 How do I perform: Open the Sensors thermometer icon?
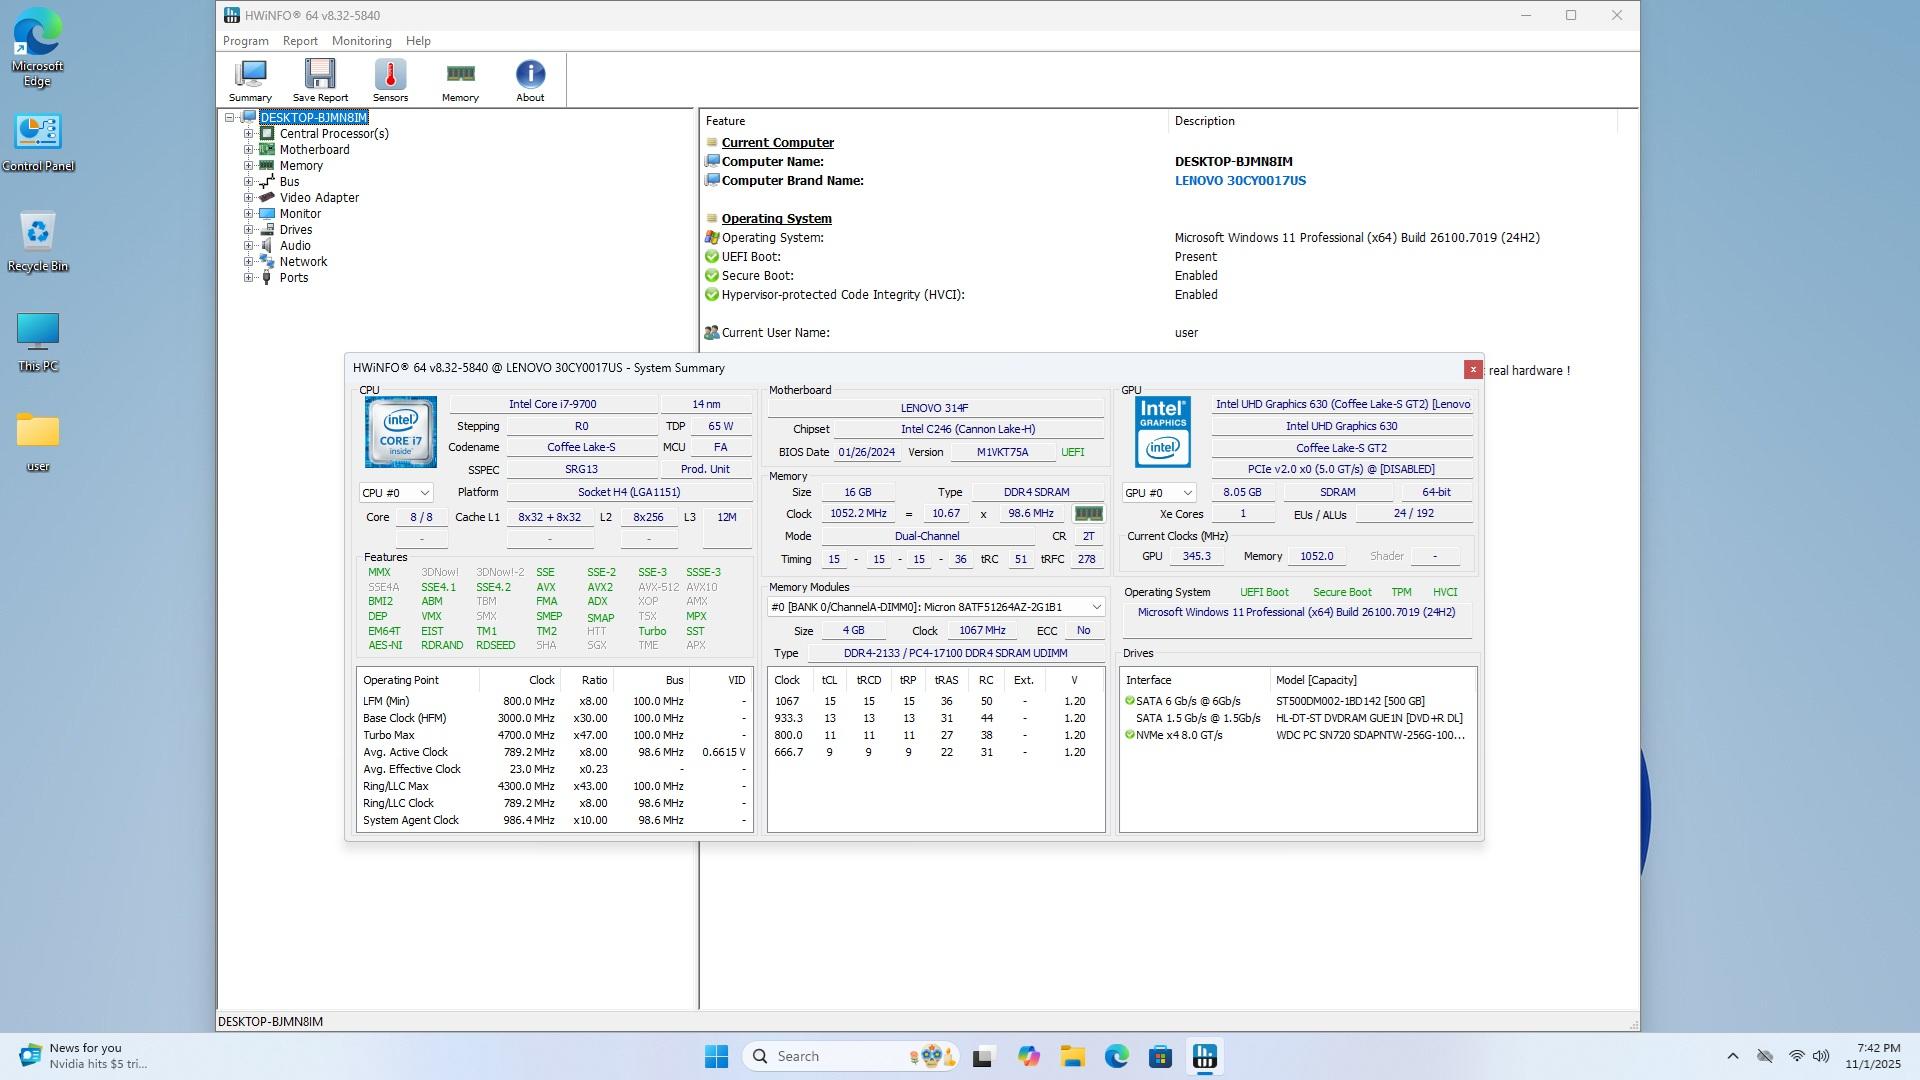pos(390,80)
